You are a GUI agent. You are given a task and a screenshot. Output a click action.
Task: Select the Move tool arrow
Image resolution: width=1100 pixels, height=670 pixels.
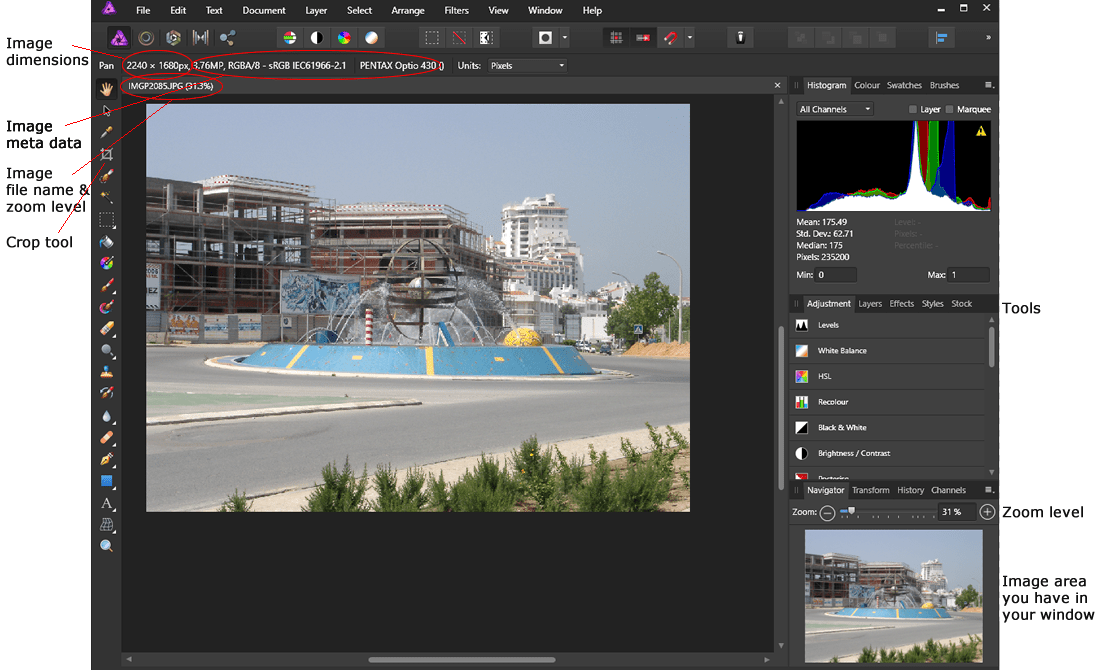(107, 111)
